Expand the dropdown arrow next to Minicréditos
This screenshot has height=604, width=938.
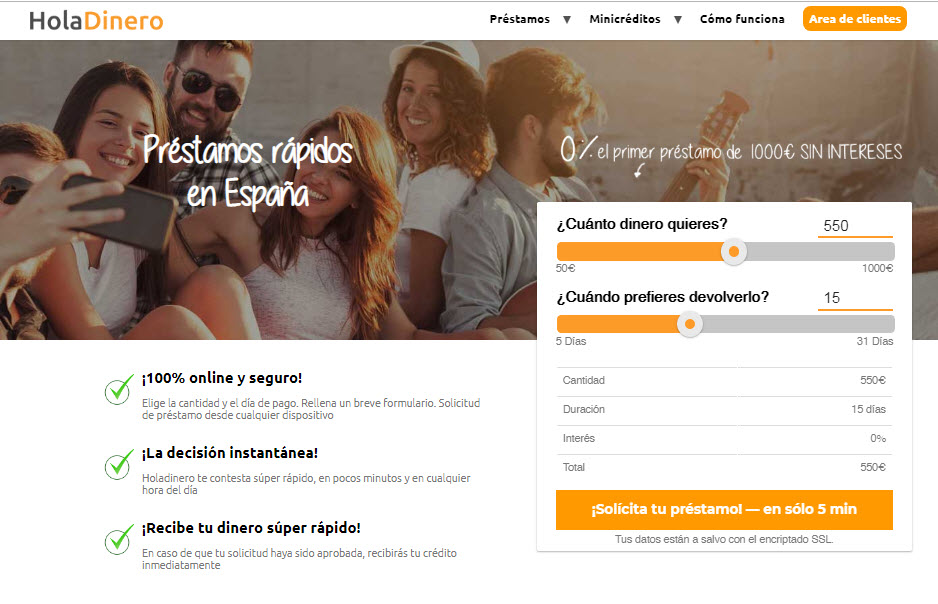point(678,20)
